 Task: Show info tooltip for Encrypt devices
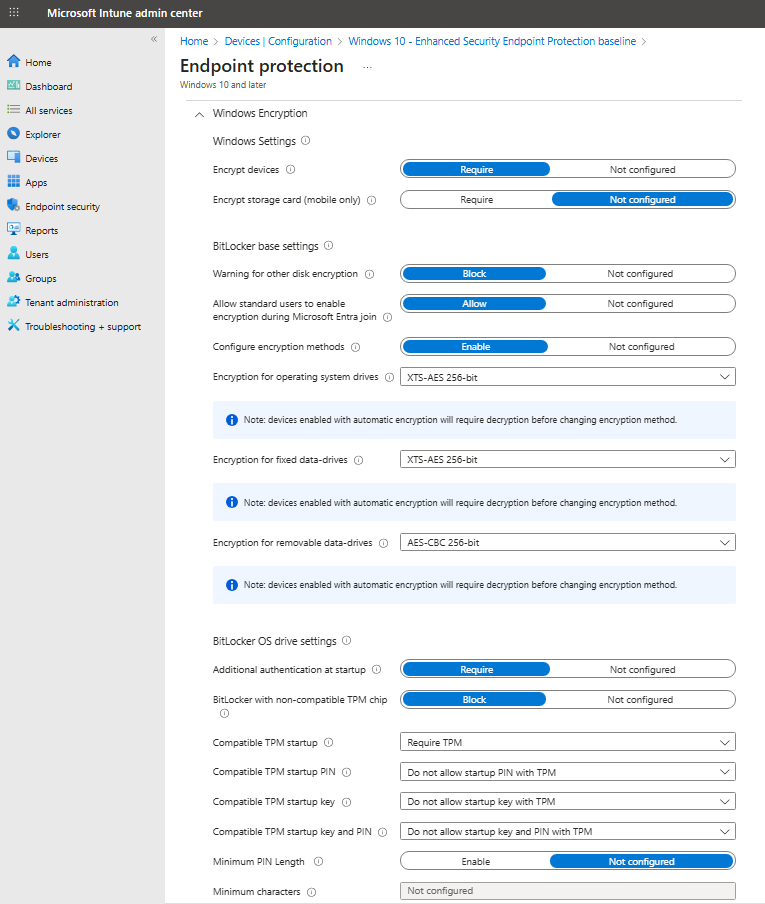[x=291, y=169]
